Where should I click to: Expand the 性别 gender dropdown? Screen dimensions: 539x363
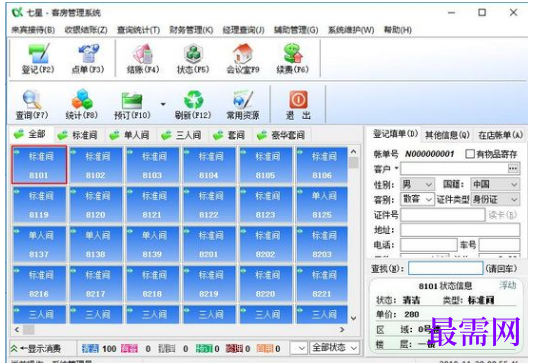tap(417, 185)
